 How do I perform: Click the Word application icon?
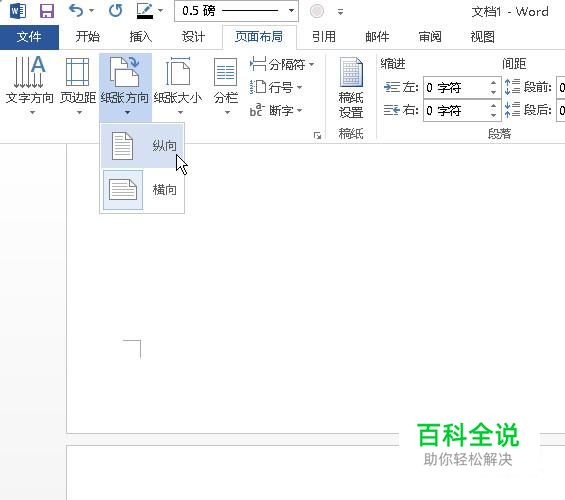coord(18,11)
